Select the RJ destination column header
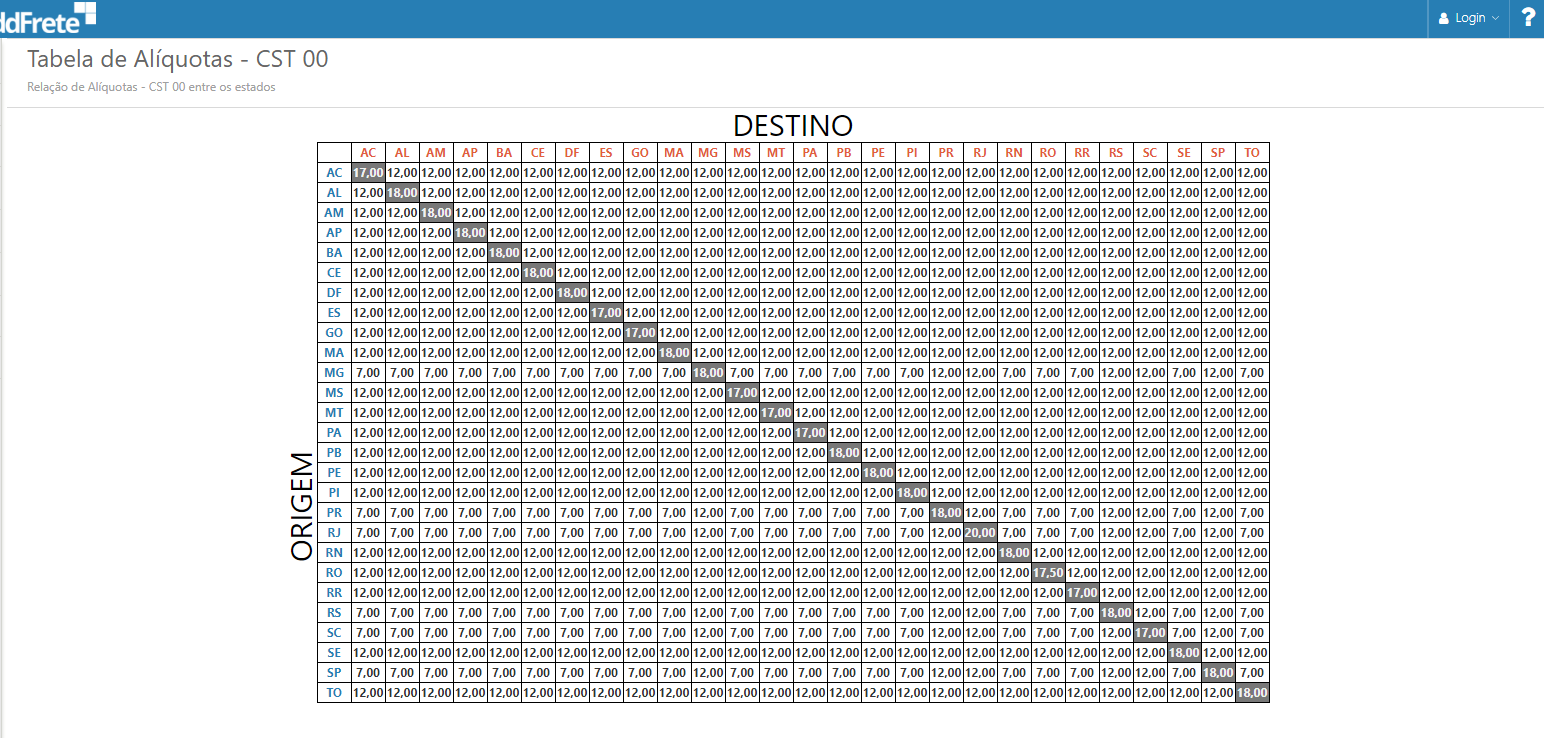 [980, 152]
